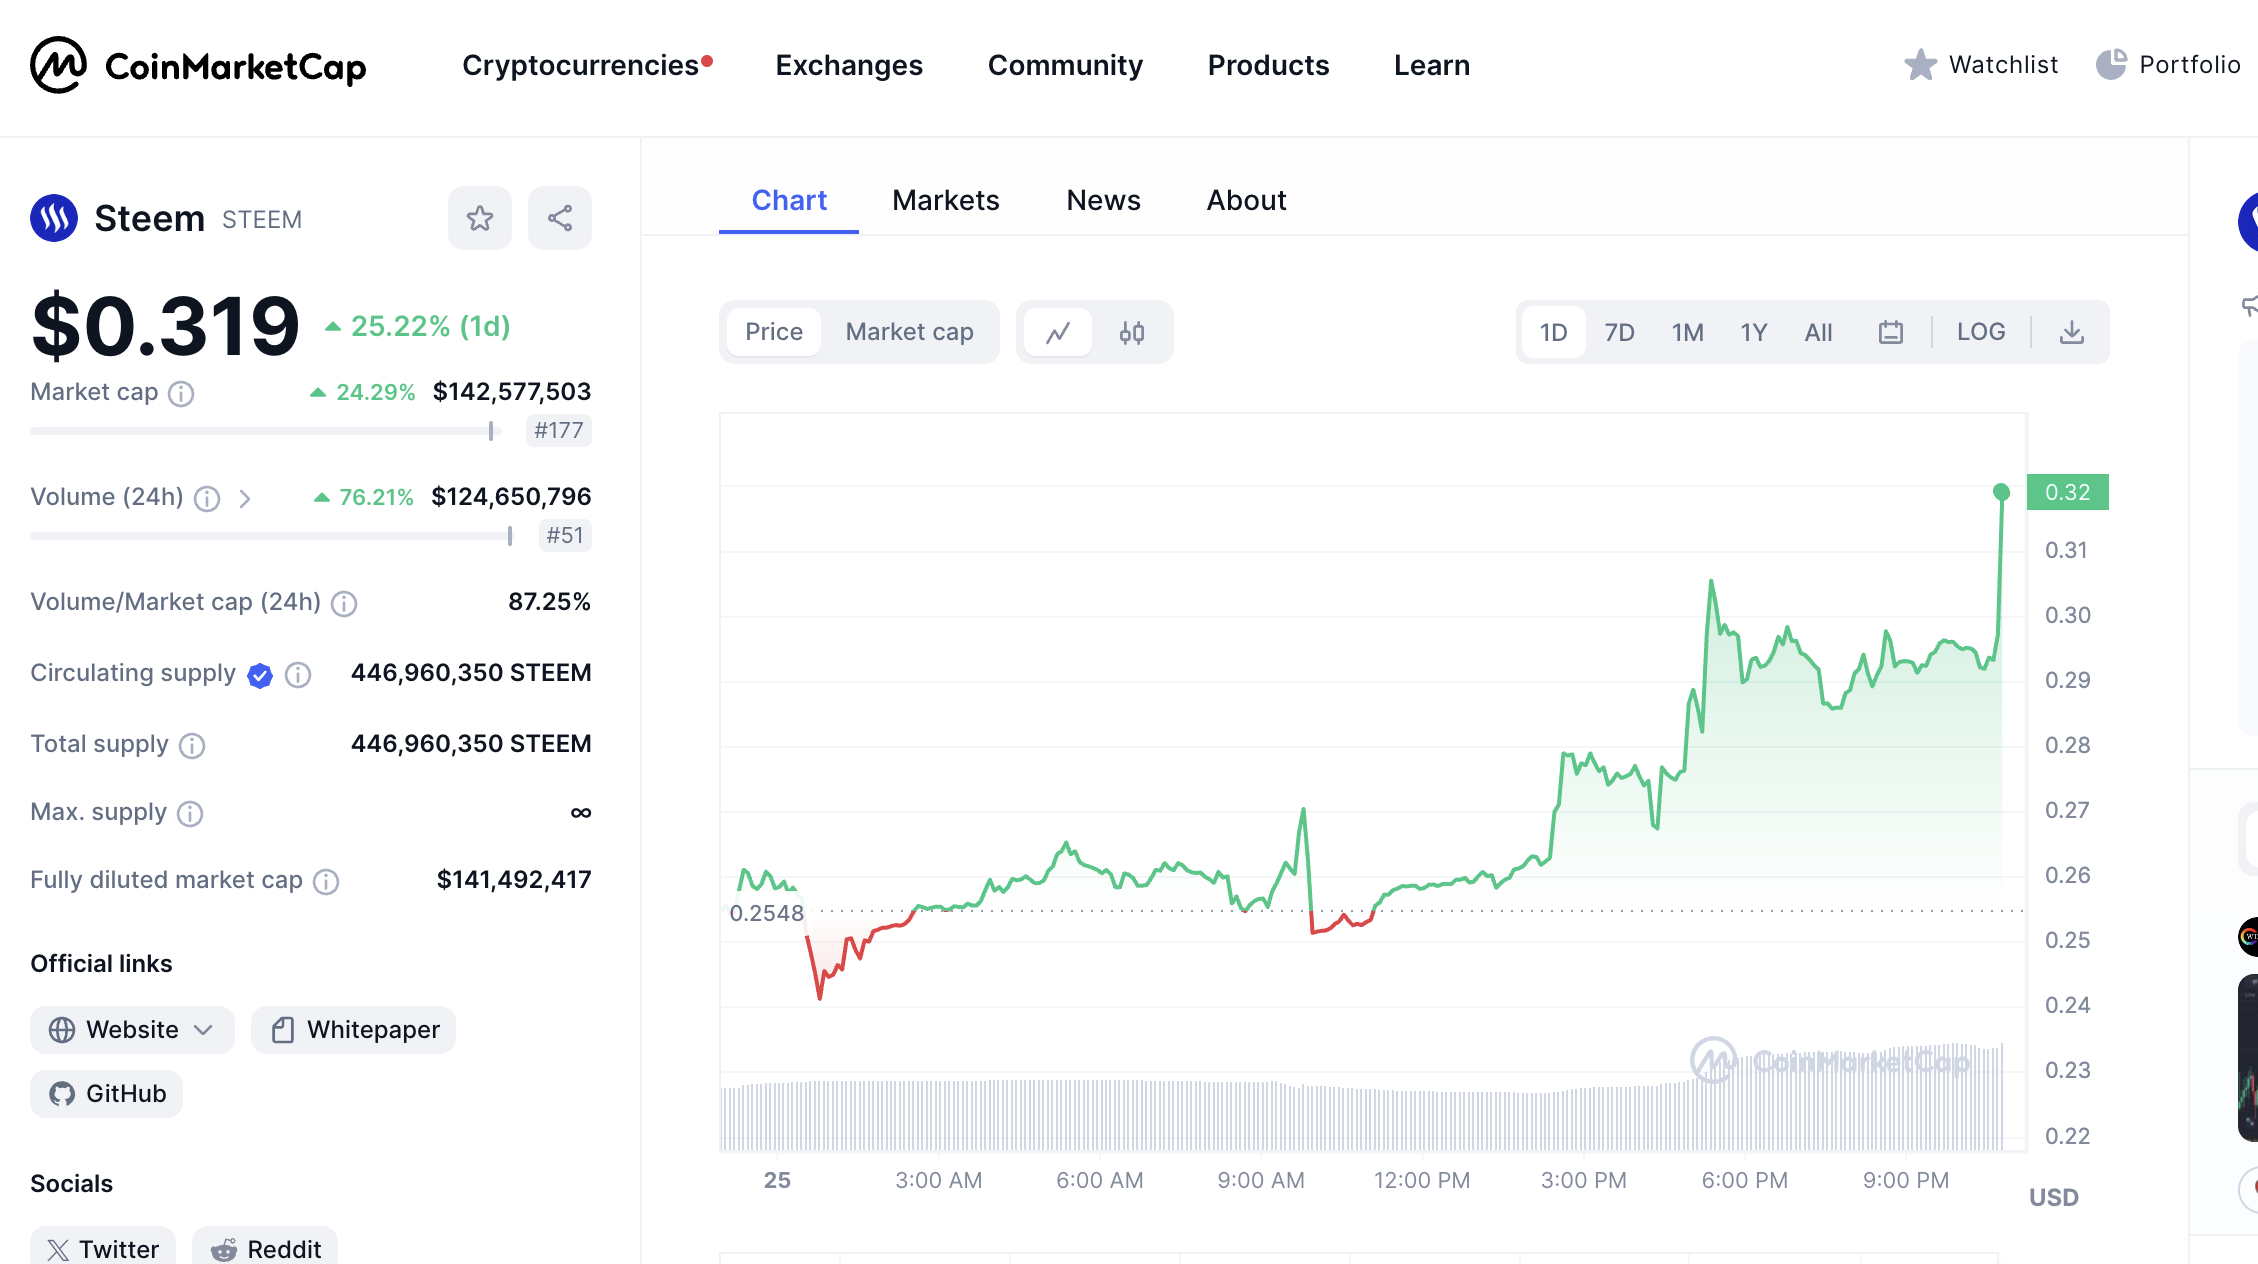Click the share icon next to Steem
2258x1264 pixels.
[x=560, y=218]
